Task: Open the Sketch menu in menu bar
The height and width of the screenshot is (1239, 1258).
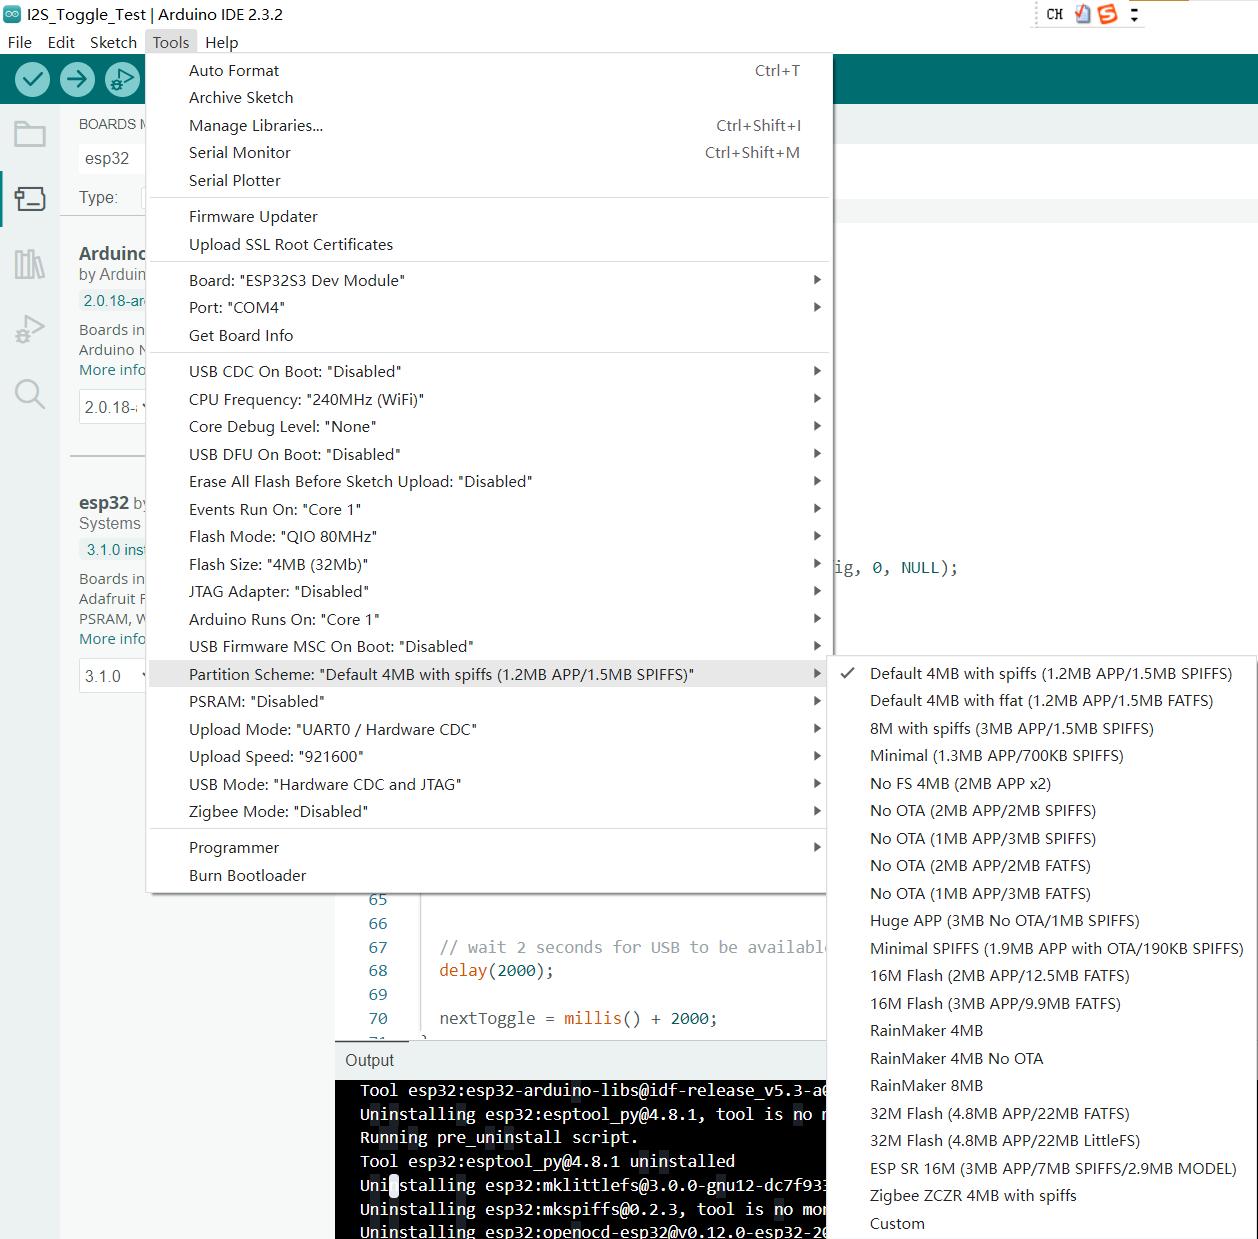Action: coord(113,42)
